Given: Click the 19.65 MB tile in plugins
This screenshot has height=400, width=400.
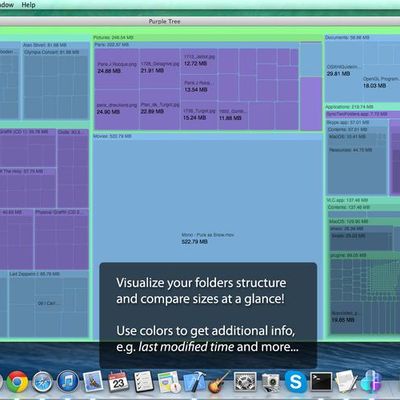Looking at the screenshot, I should pos(346,317).
